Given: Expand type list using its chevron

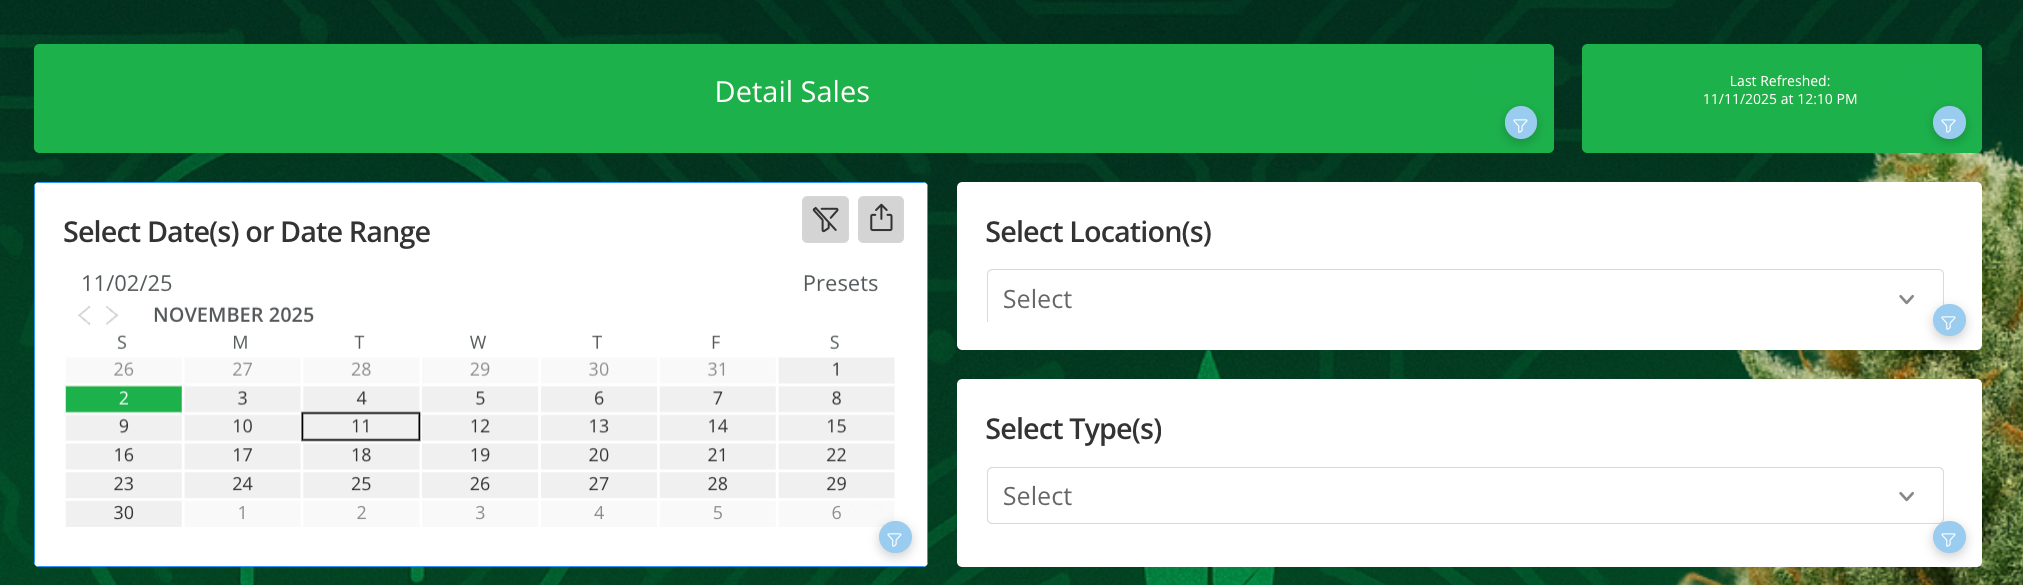Looking at the screenshot, I should [x=1906, y=496].
